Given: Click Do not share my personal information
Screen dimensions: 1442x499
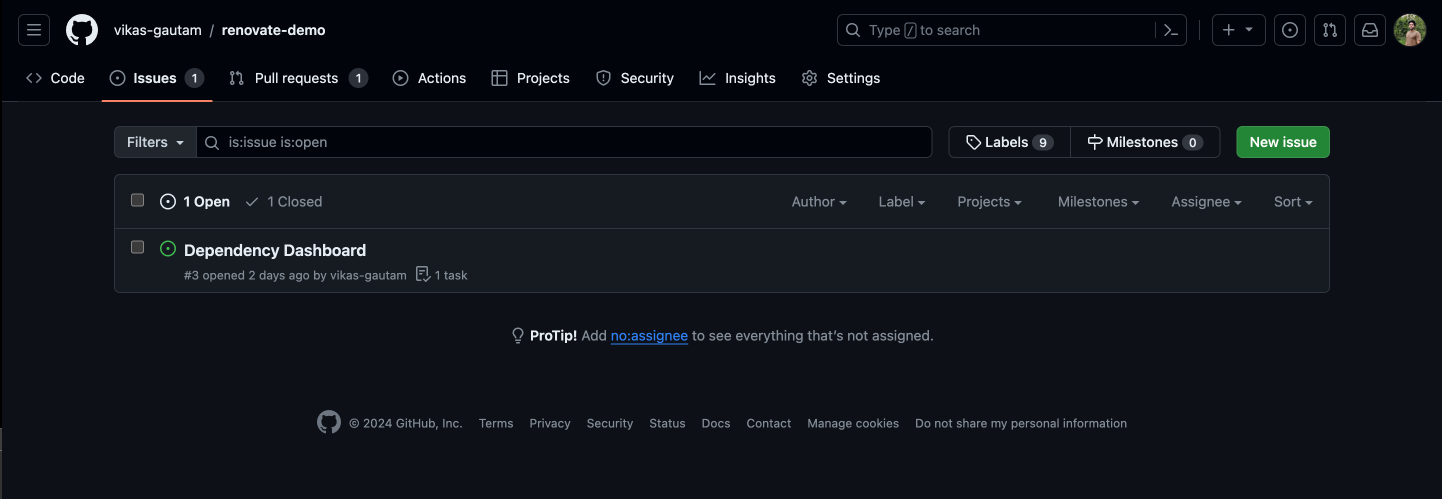Looking at the screenshot, I should [1021, 424].
